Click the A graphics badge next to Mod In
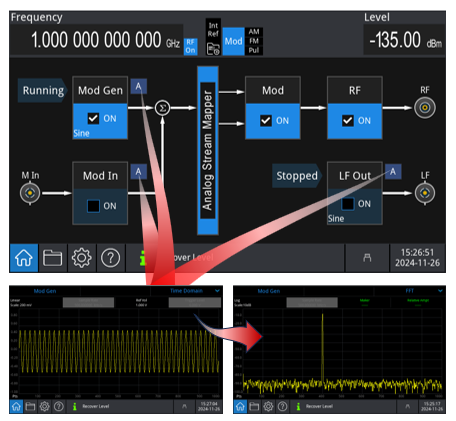456x421 pixels. (x=138, y=172)
